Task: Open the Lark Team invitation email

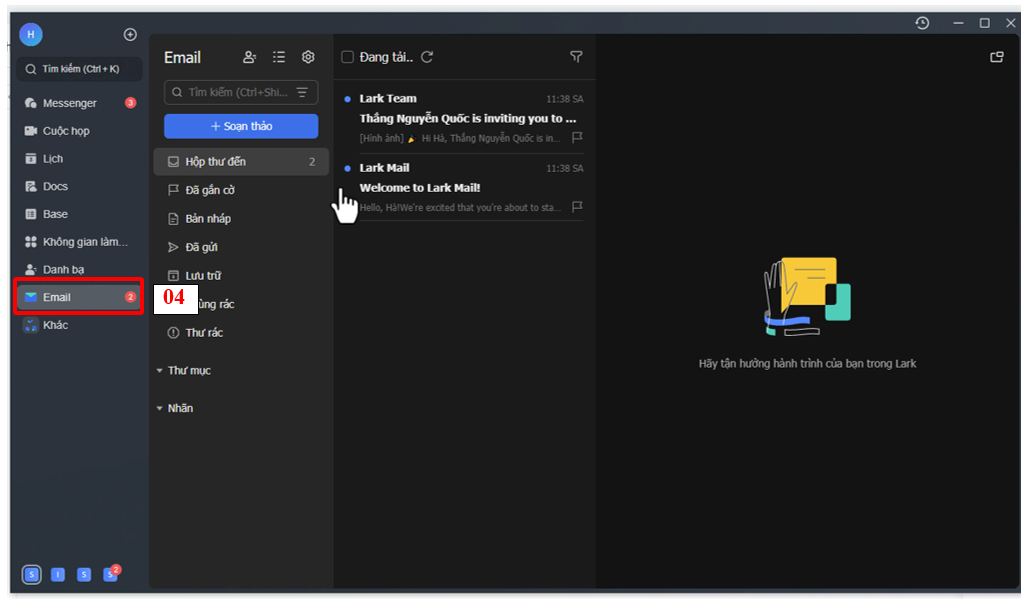Action: (464, 117)
